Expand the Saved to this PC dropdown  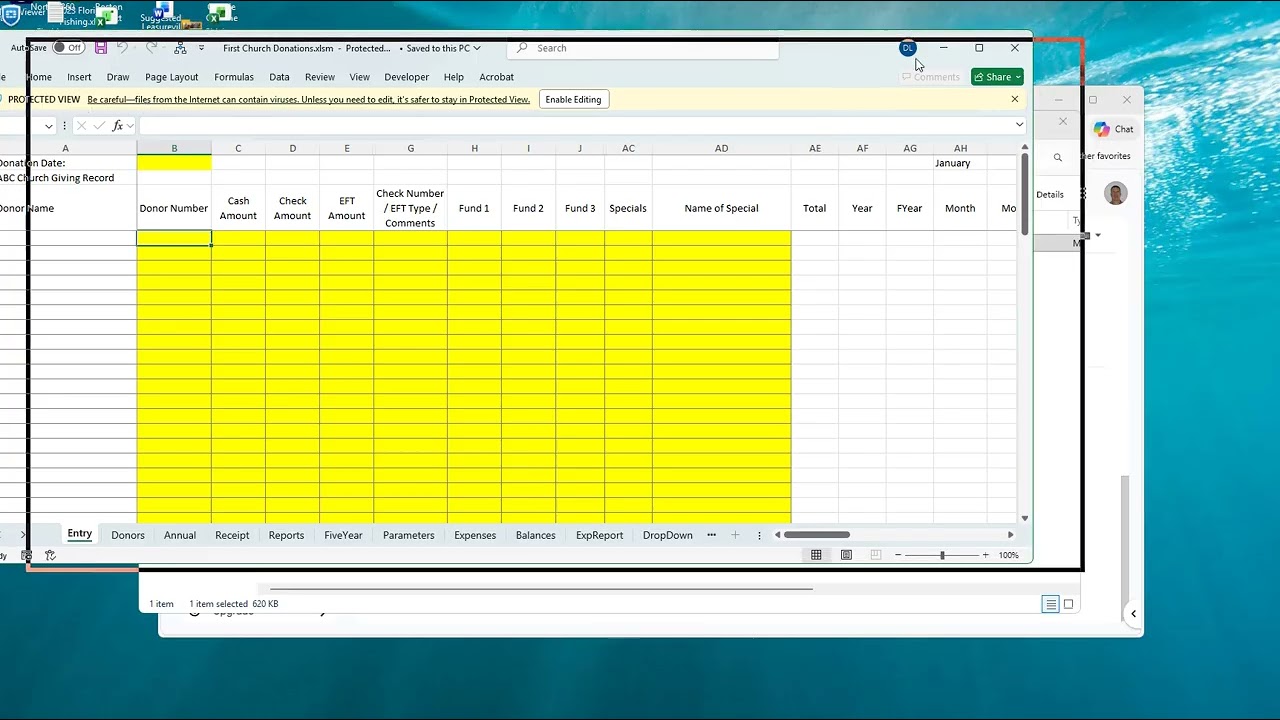pyautogui.click(x=440, y=48)
